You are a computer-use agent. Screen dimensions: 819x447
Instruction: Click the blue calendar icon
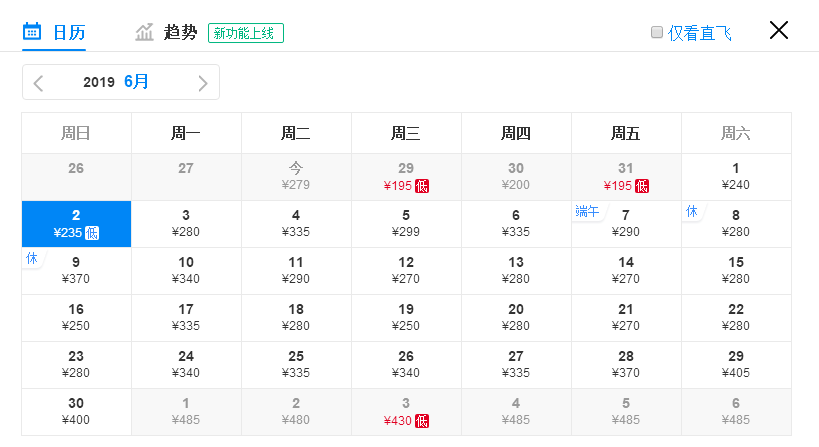32,31
